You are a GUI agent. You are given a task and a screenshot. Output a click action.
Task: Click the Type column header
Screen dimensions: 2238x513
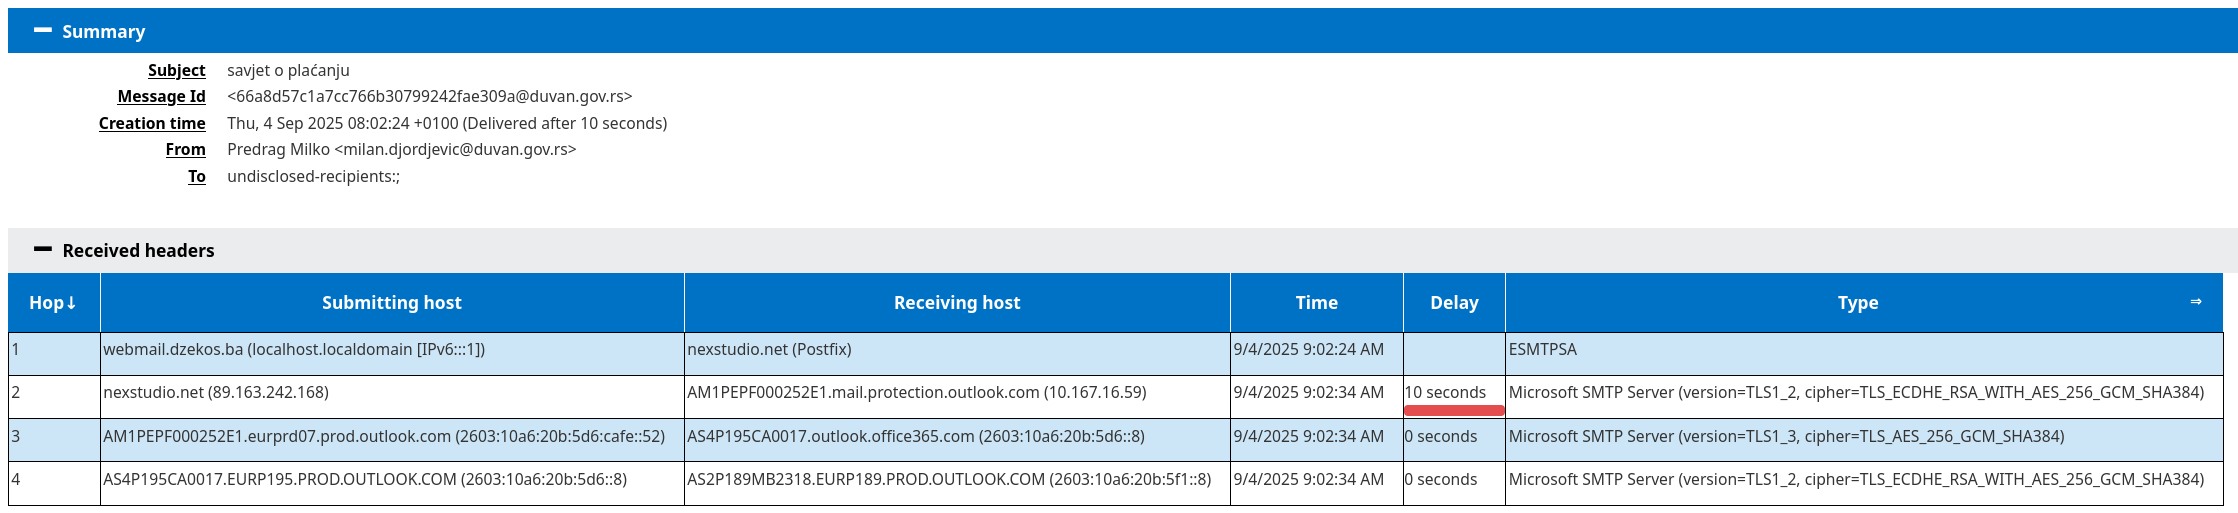click(1858, 303)
